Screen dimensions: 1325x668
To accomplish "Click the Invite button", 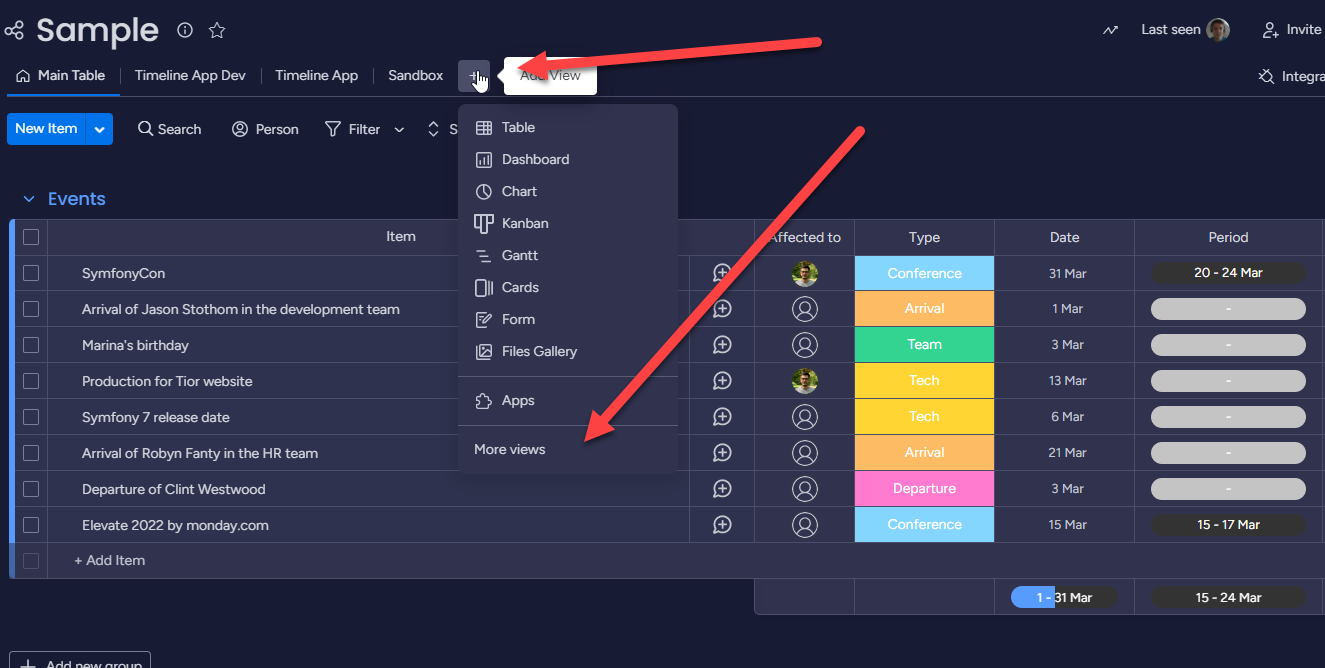I will 1292,30.
